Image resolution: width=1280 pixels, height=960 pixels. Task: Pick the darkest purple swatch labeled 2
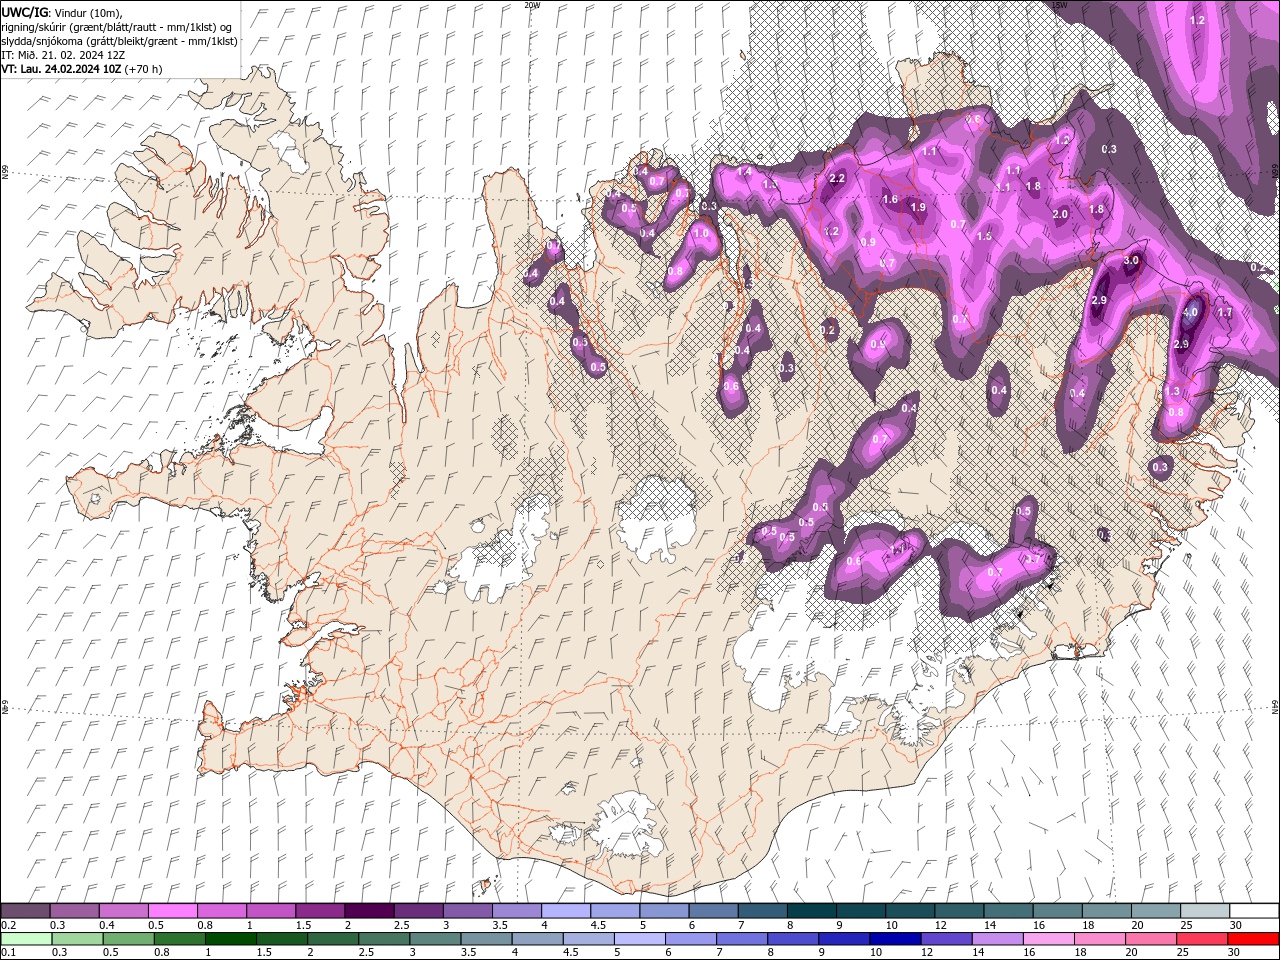click(369, 911)
